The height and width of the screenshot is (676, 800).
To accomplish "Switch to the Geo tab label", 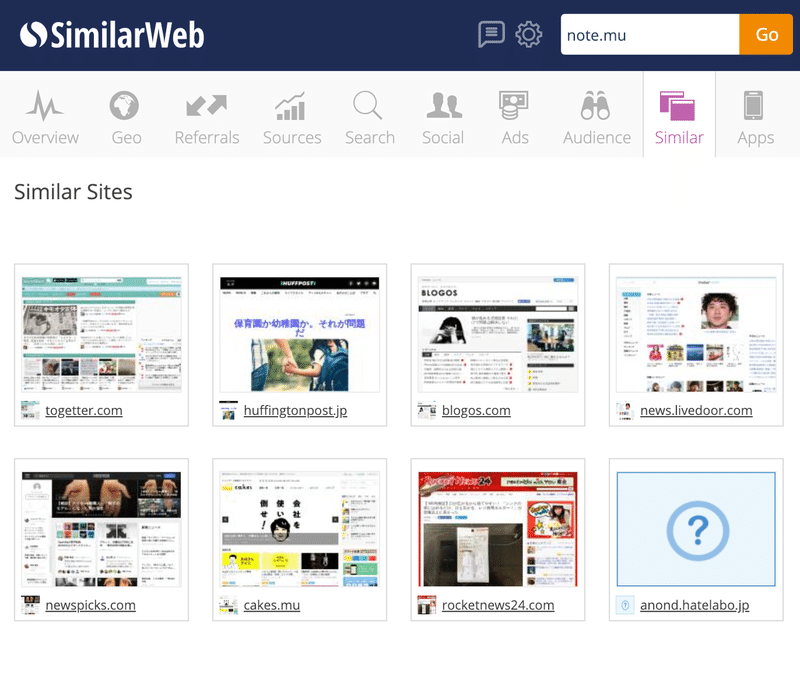I will point(126,137).
